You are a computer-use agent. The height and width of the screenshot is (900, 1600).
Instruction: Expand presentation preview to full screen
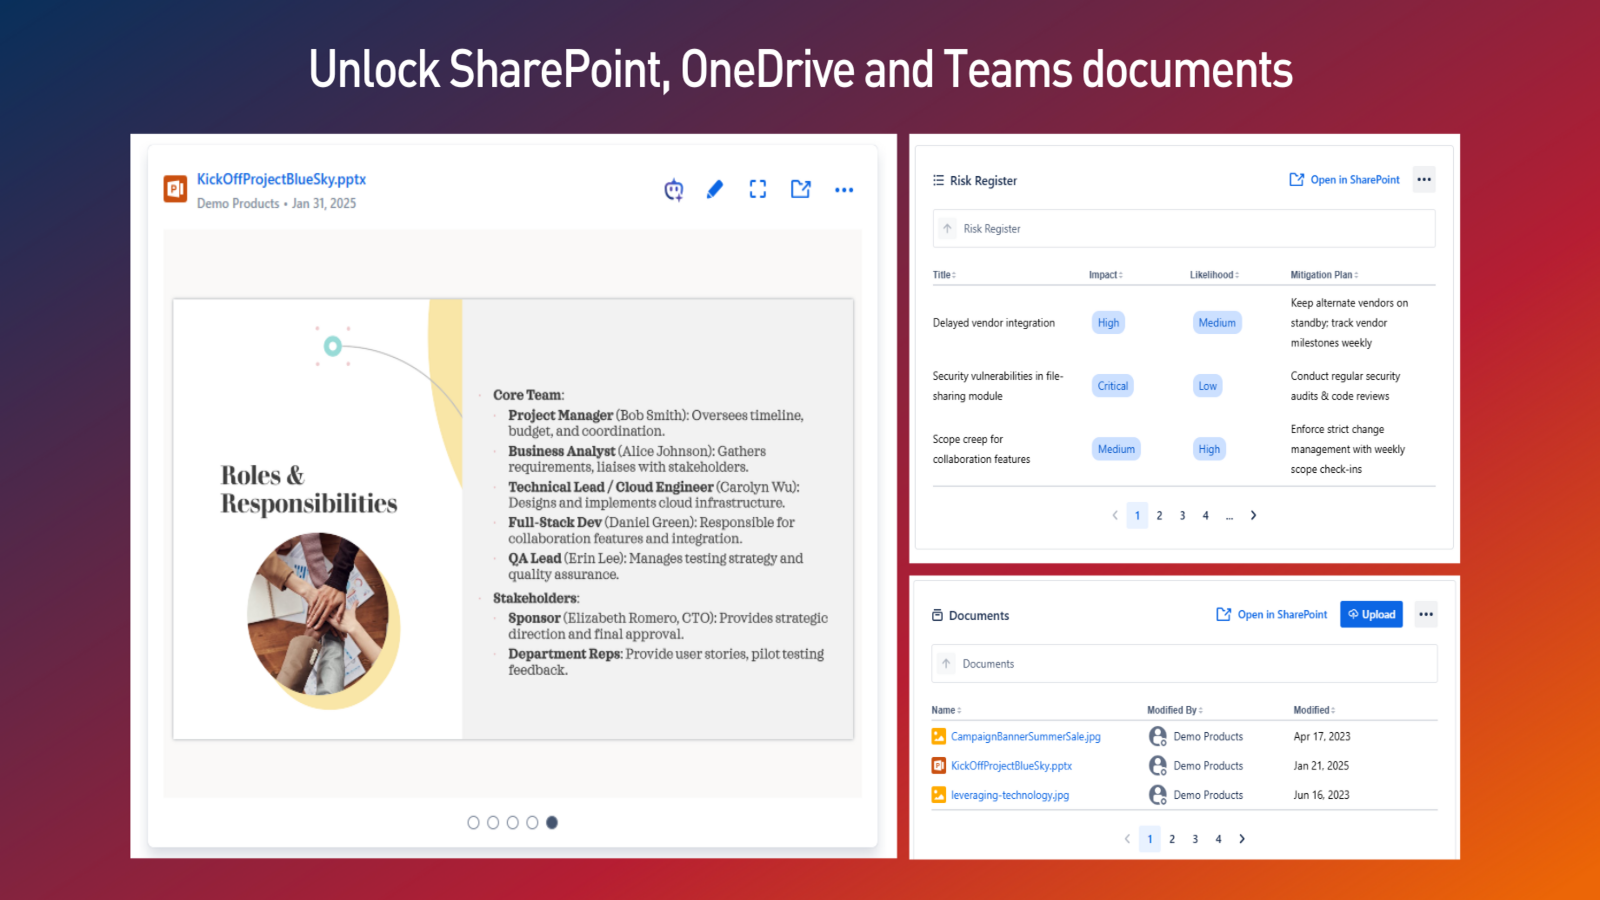coord(758,190)
